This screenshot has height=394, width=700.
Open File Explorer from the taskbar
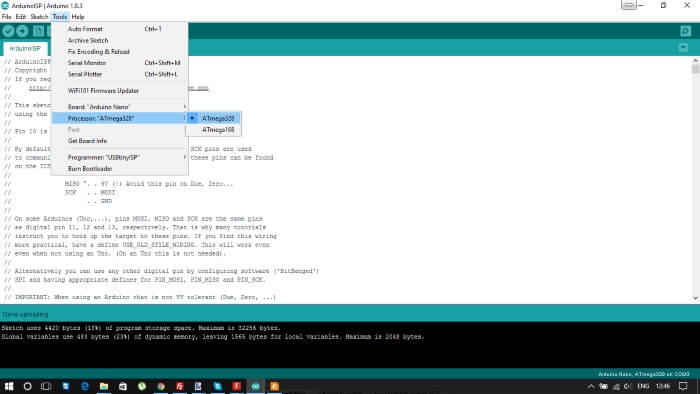tap(104, 386)
